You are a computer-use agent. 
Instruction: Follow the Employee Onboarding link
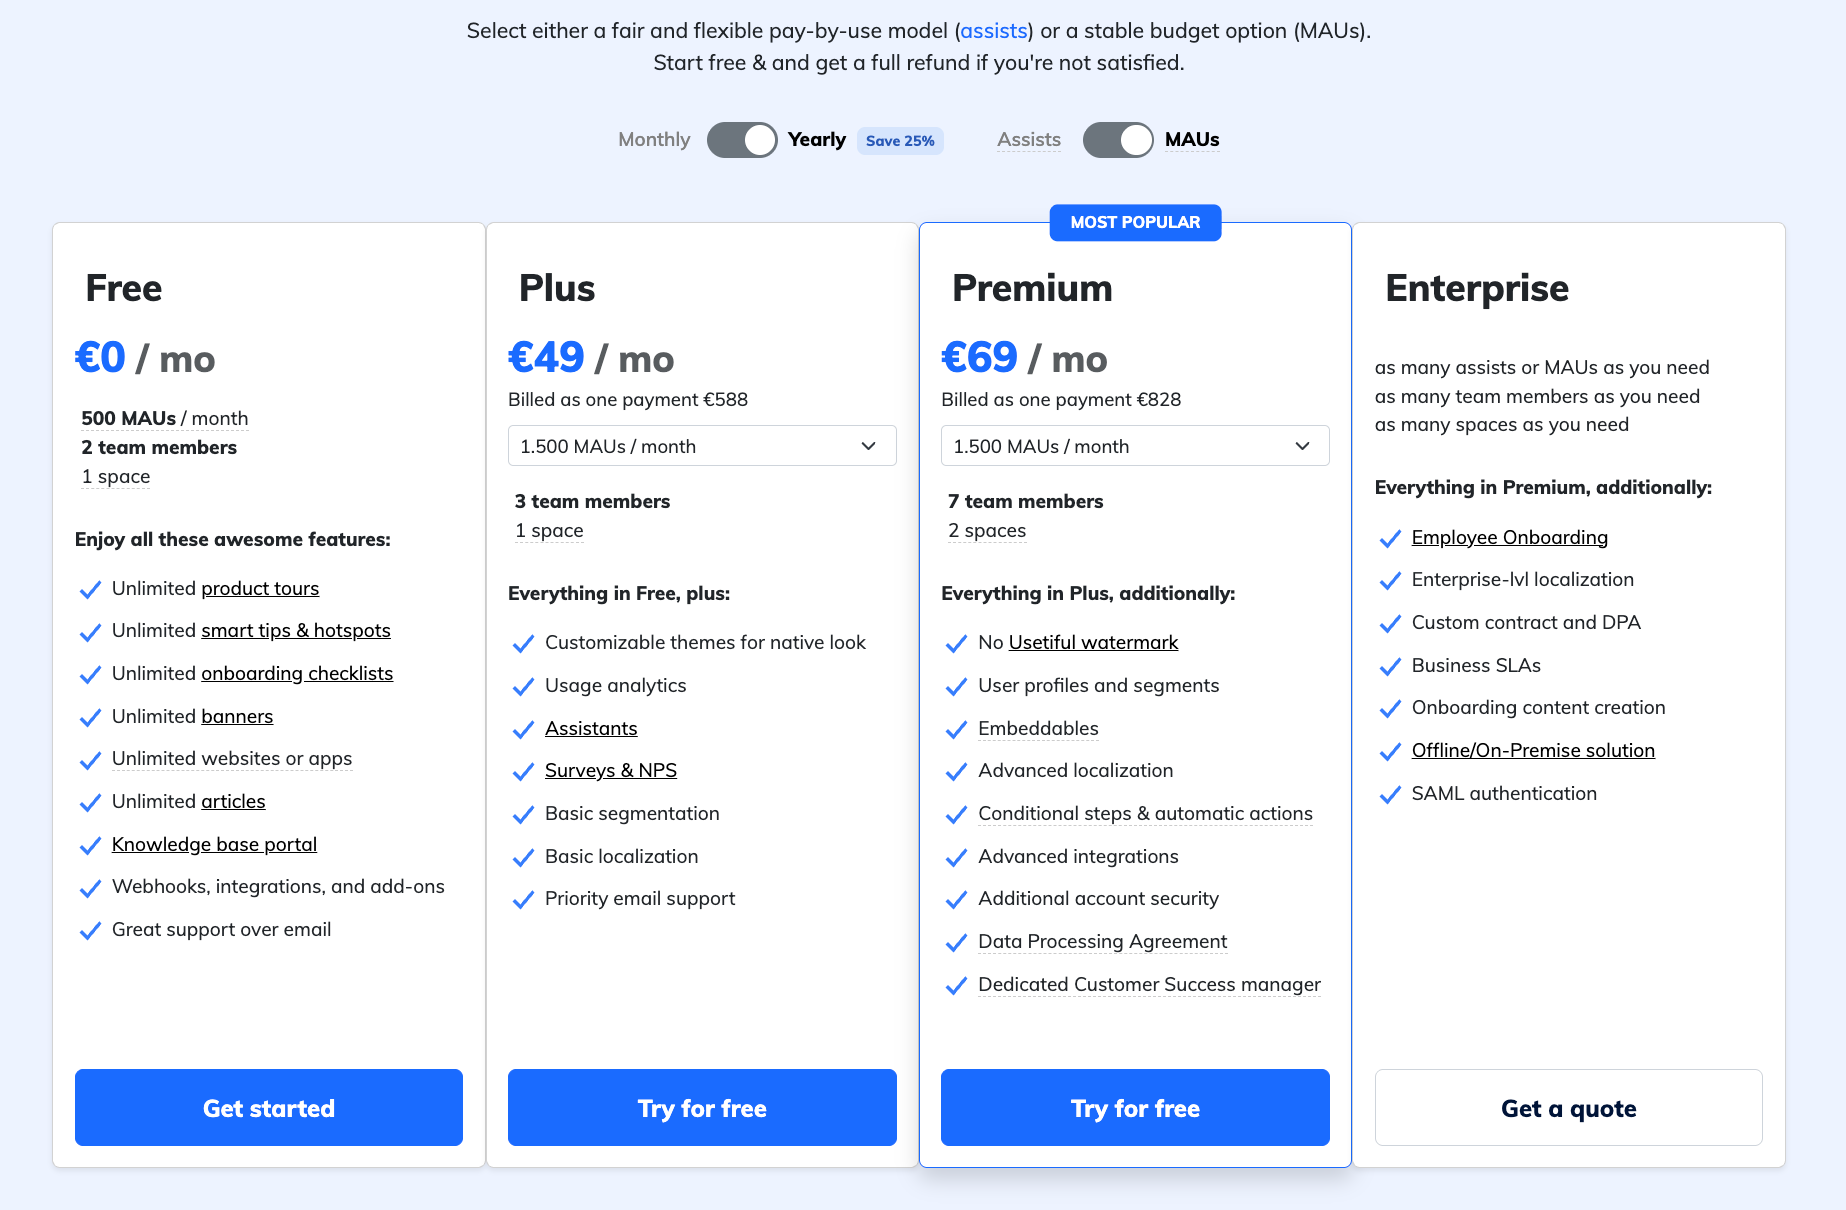click(1509, 538)
